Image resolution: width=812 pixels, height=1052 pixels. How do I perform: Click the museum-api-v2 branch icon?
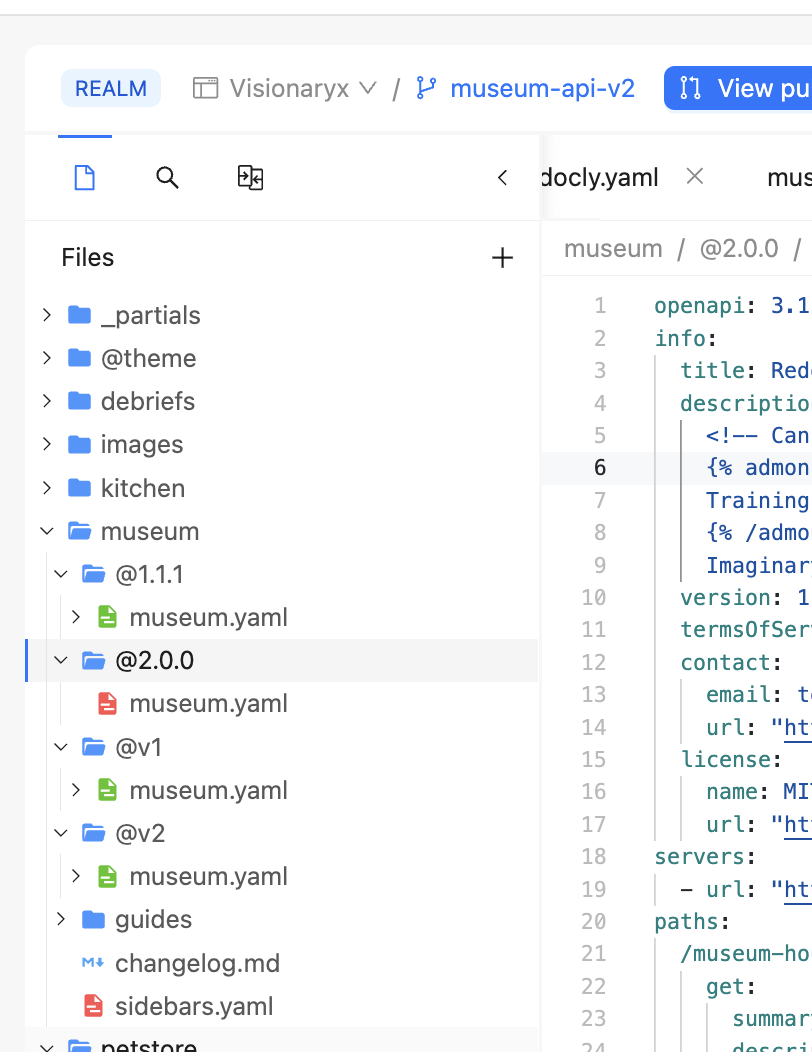[427, 89]
